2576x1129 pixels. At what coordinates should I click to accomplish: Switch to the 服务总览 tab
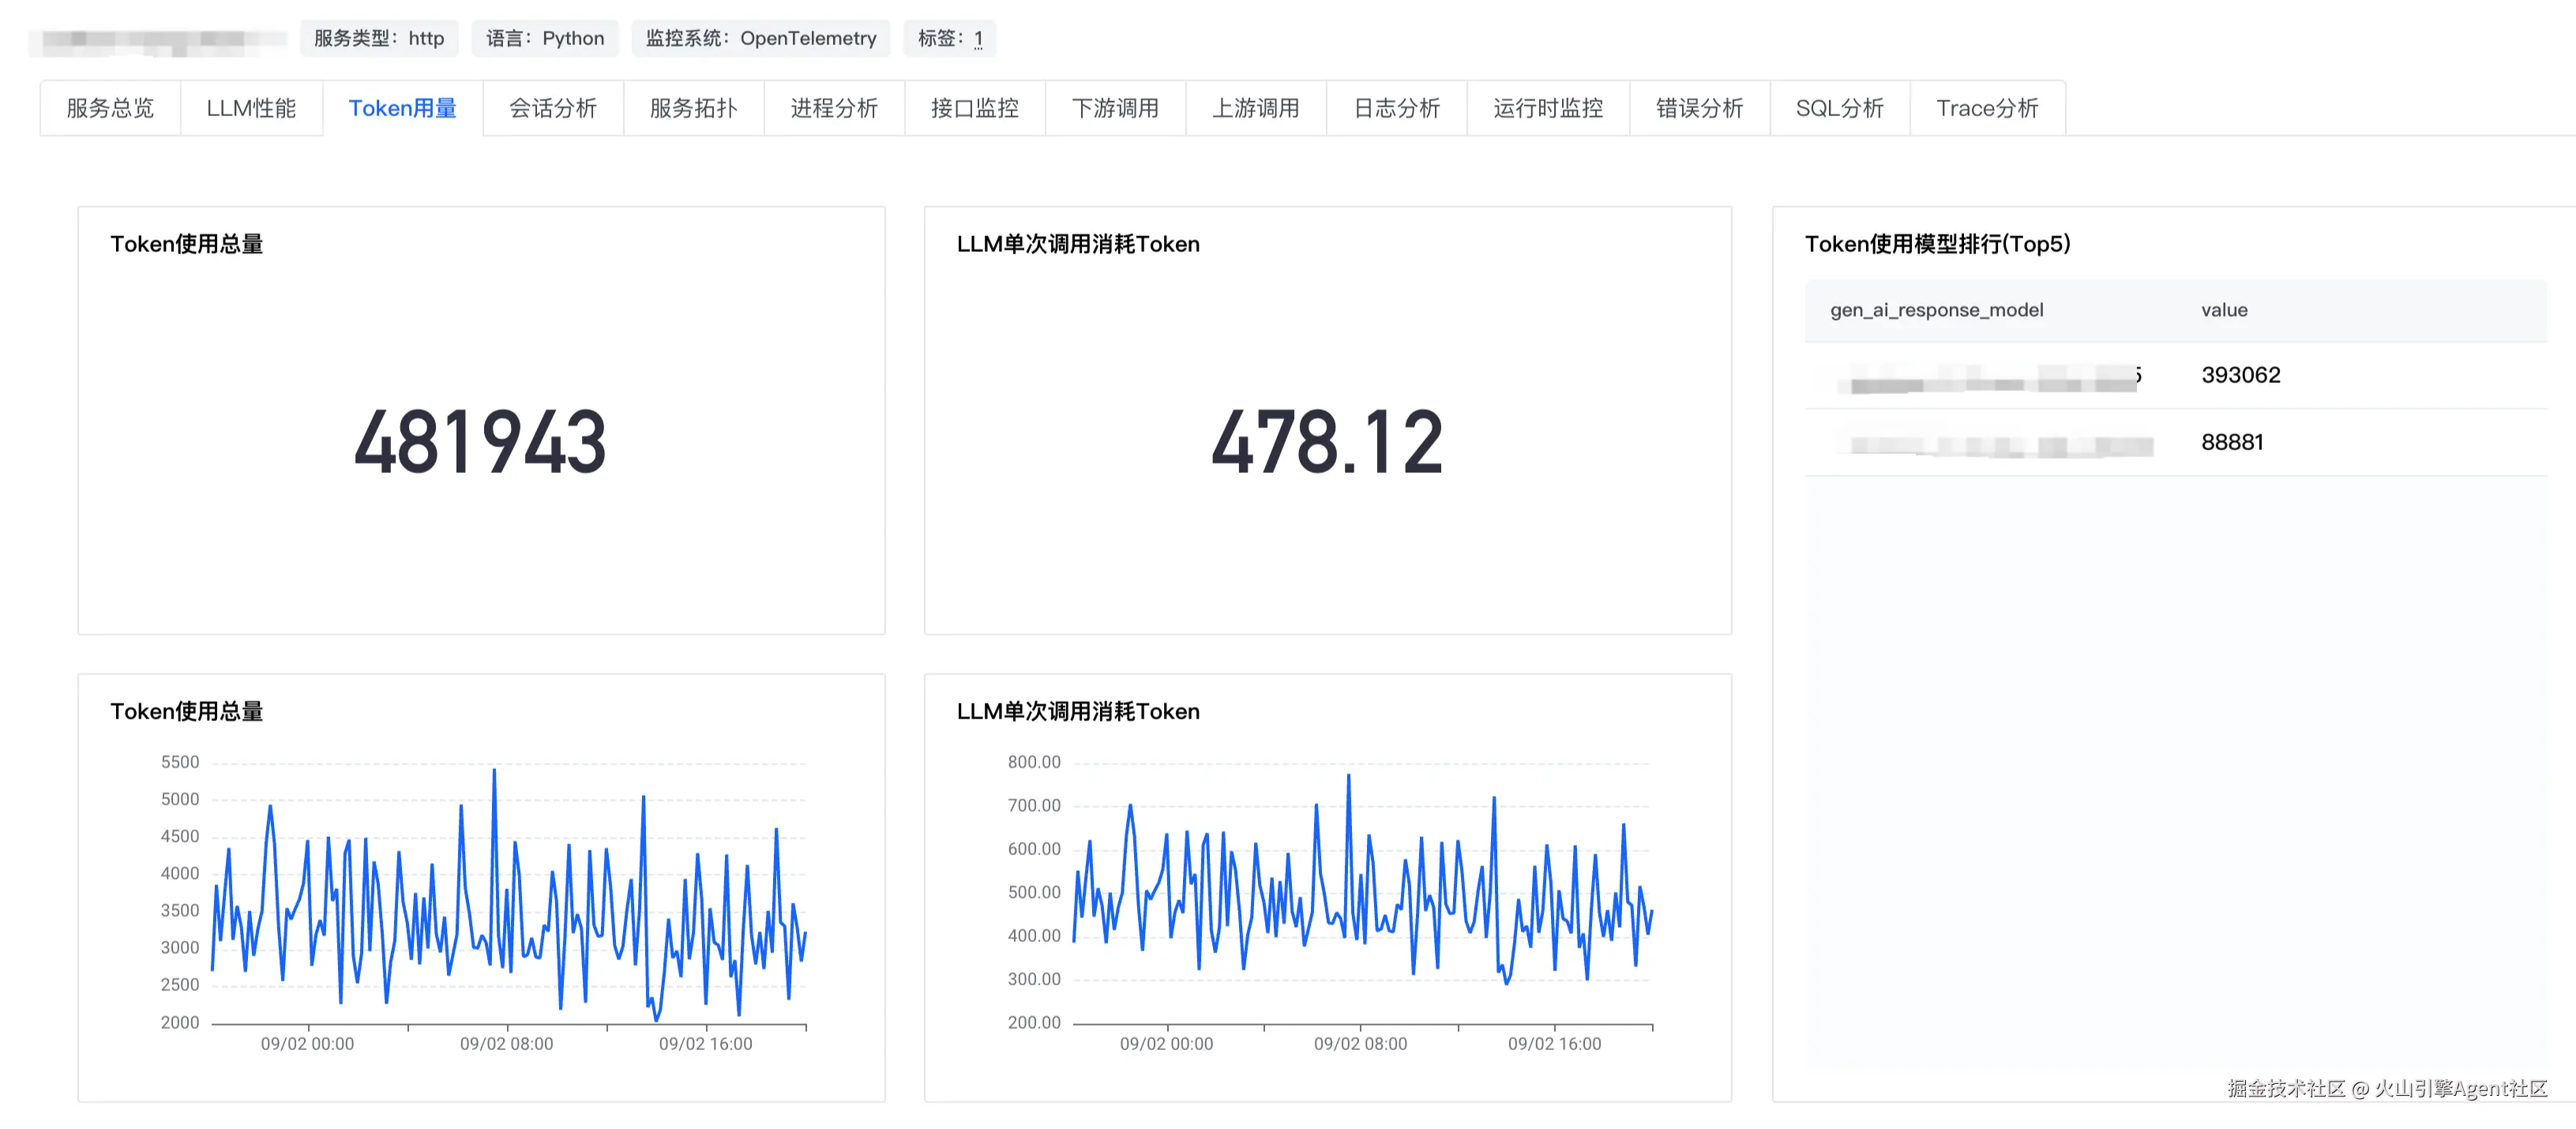110,108
